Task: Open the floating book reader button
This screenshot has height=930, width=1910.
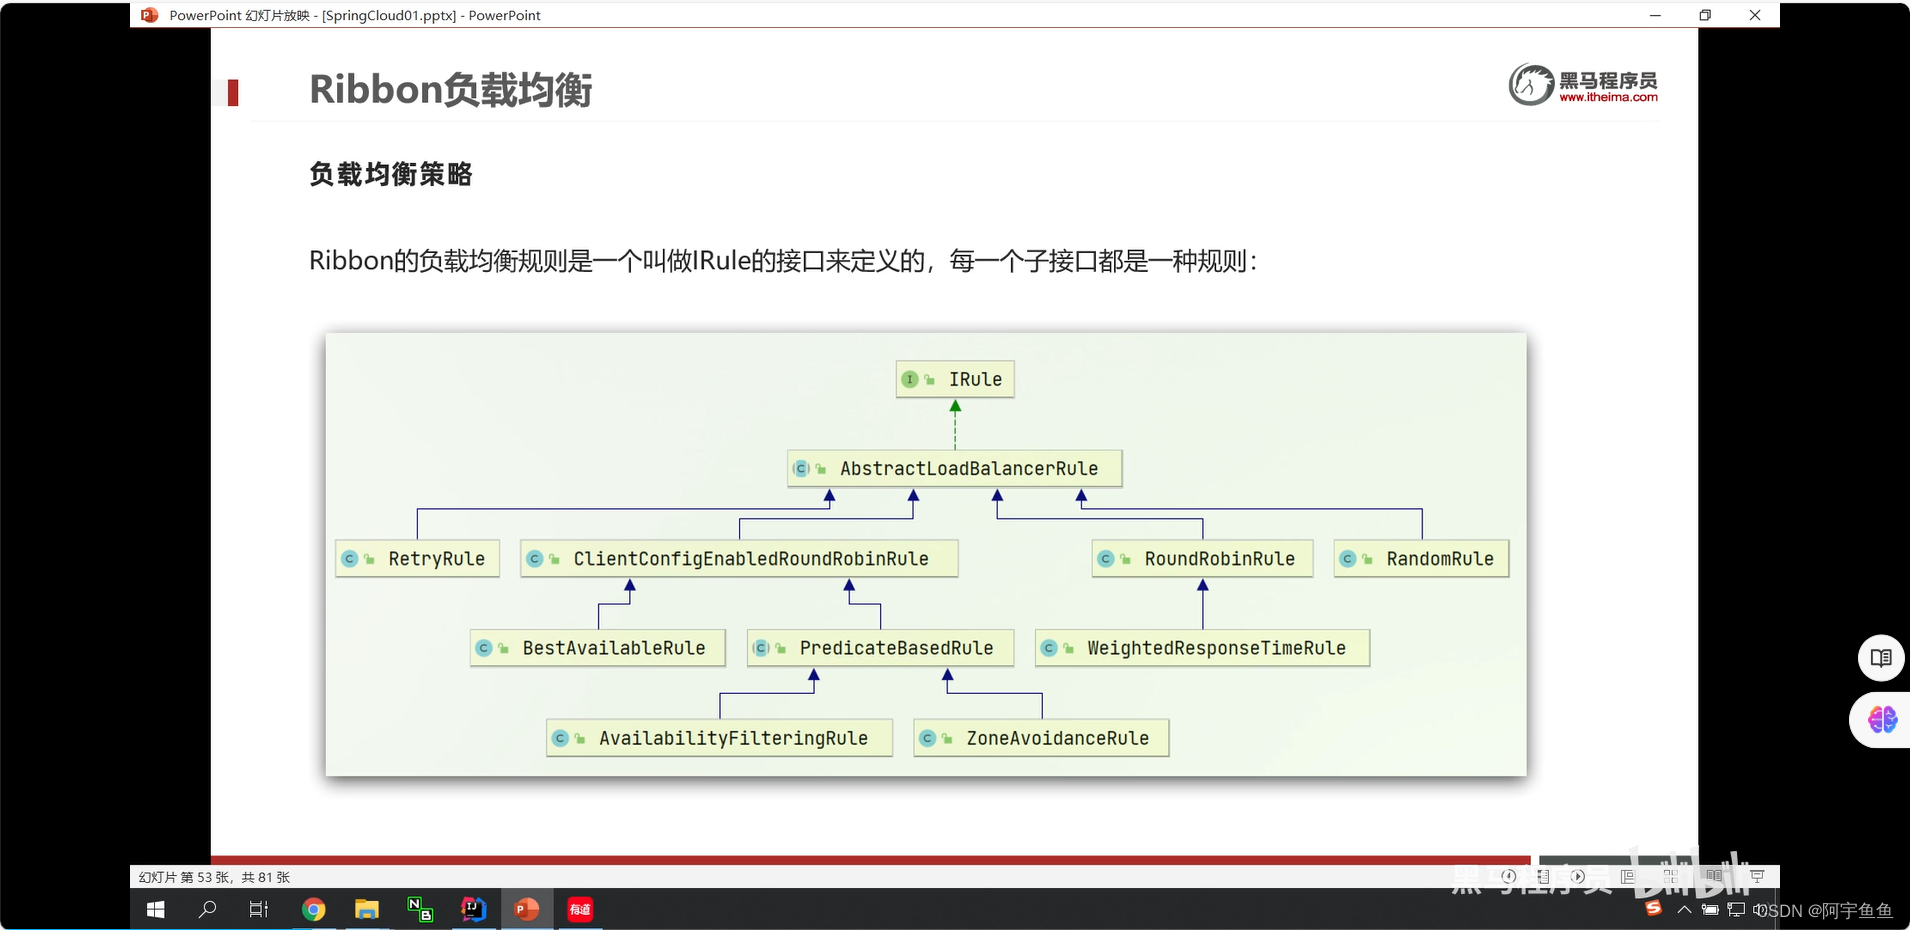Action: pos(1881,658)
